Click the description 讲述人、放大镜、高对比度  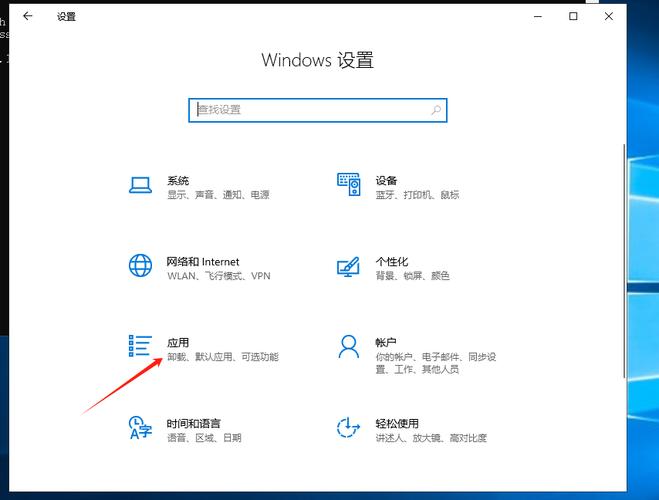click(x=431, y=438)
